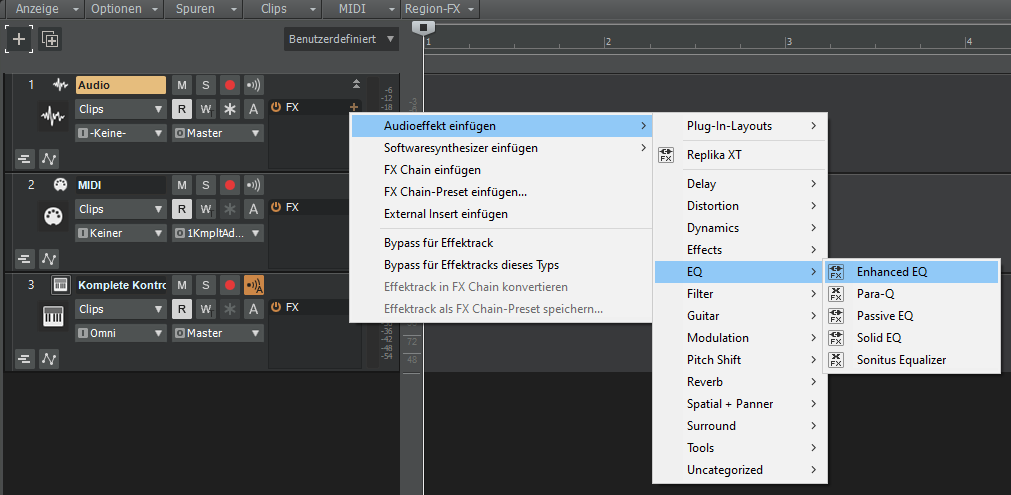Open Clips dropdown on Komplete Kontrol track
The width and height of the screenshot is (1011, 495).
[121, 309]
